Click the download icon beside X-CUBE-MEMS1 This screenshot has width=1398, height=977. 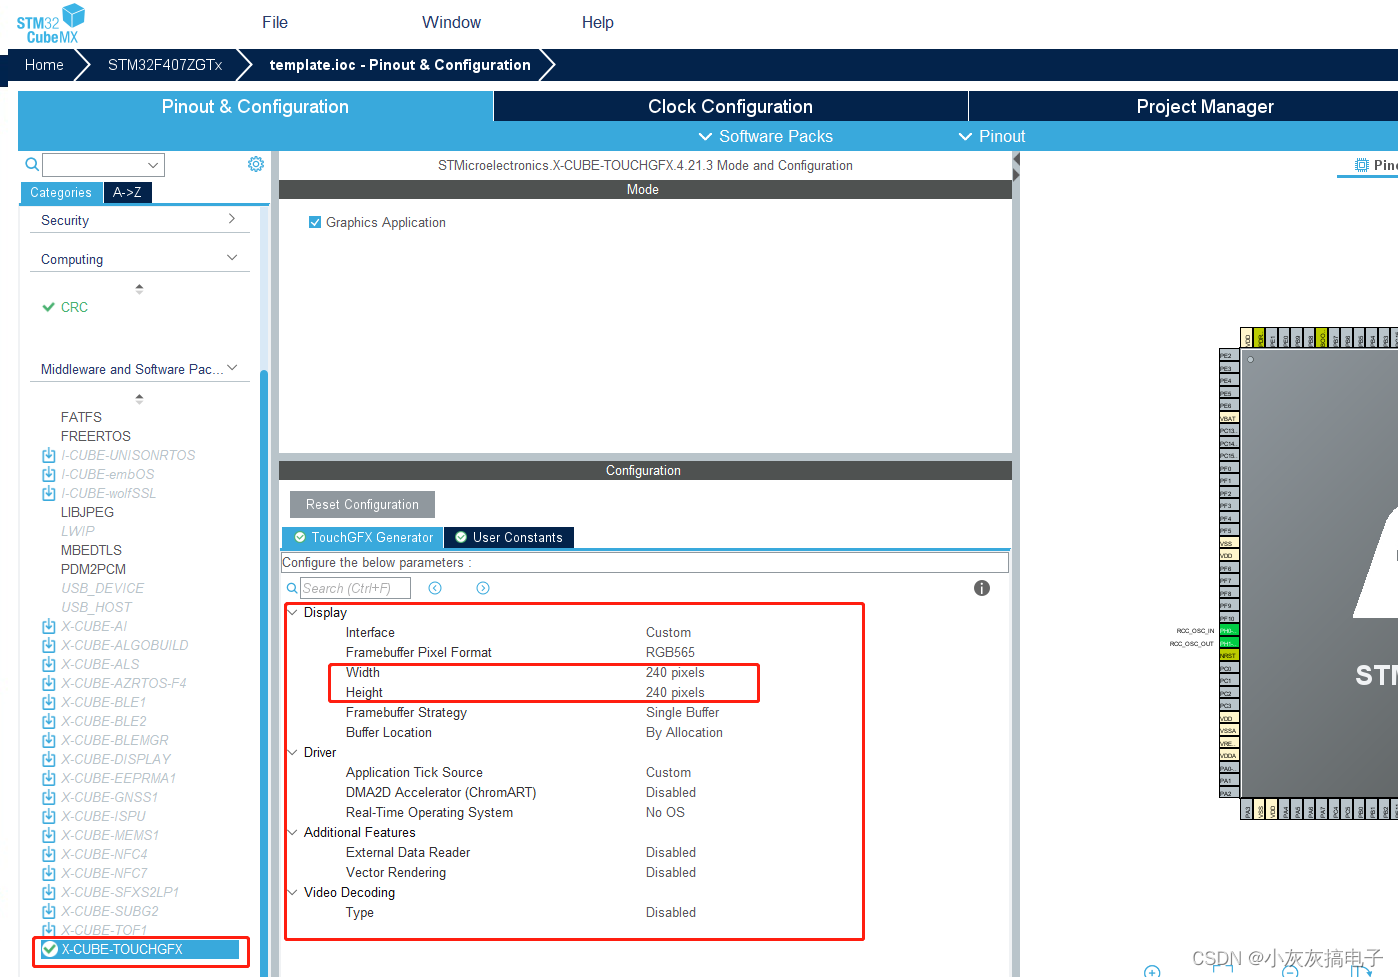pyautogui.click(x=48, y=835)
